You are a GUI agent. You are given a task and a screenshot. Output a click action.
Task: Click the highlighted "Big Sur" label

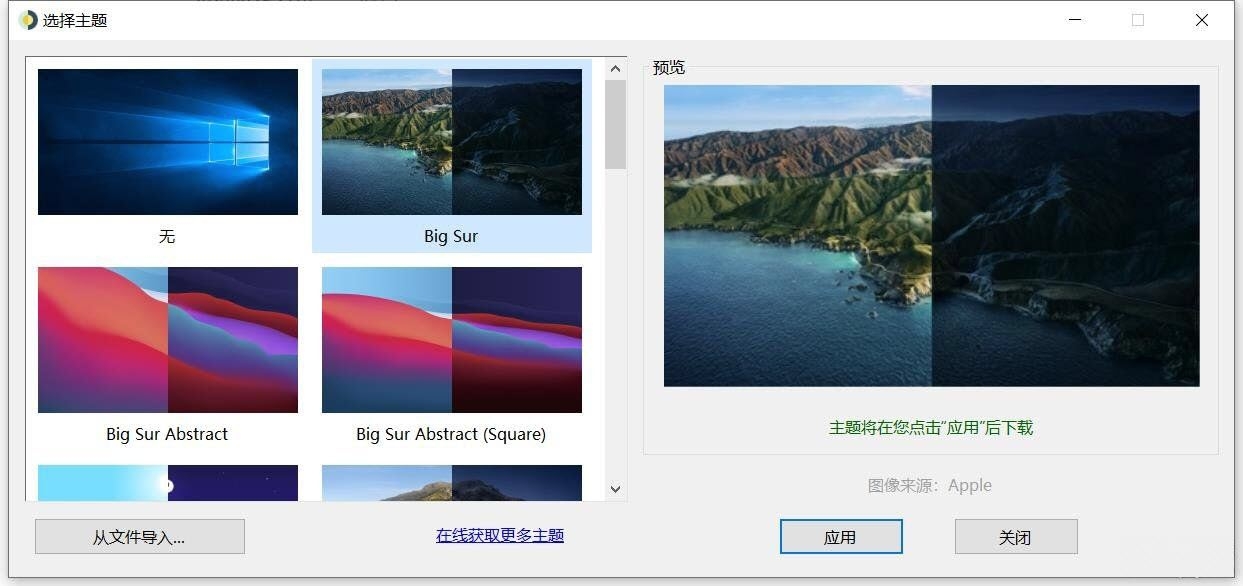[451, 236]
